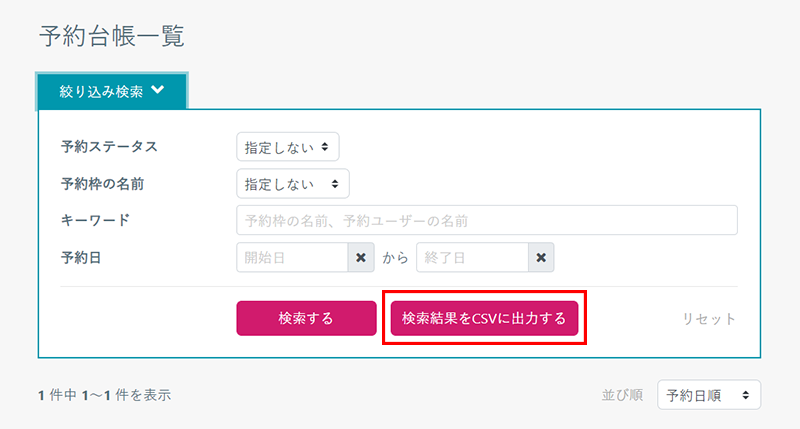Open the 予約ステータス dropdown
Viewport: 800px width, 429px height.
click(288, 147)
